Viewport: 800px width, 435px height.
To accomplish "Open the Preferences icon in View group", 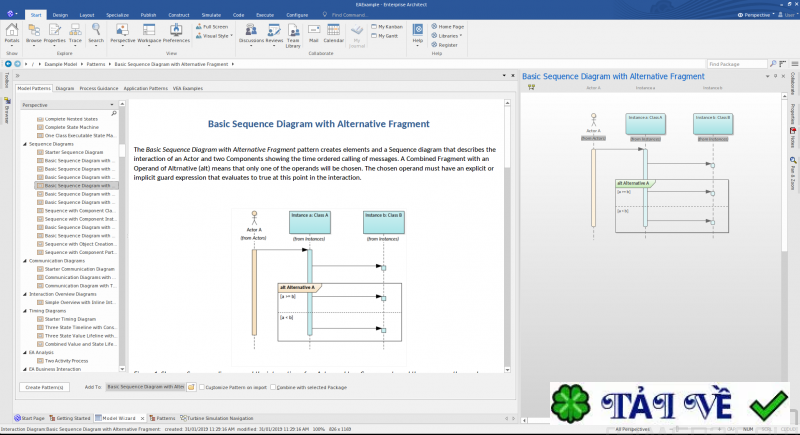I will [177, 35].
